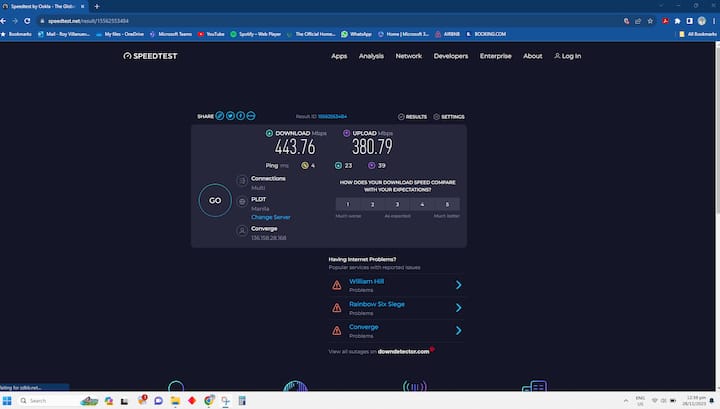Click the Download speed icon
Image resolution: width=720 pixels, height=409 pixels.
pos(269,133)
